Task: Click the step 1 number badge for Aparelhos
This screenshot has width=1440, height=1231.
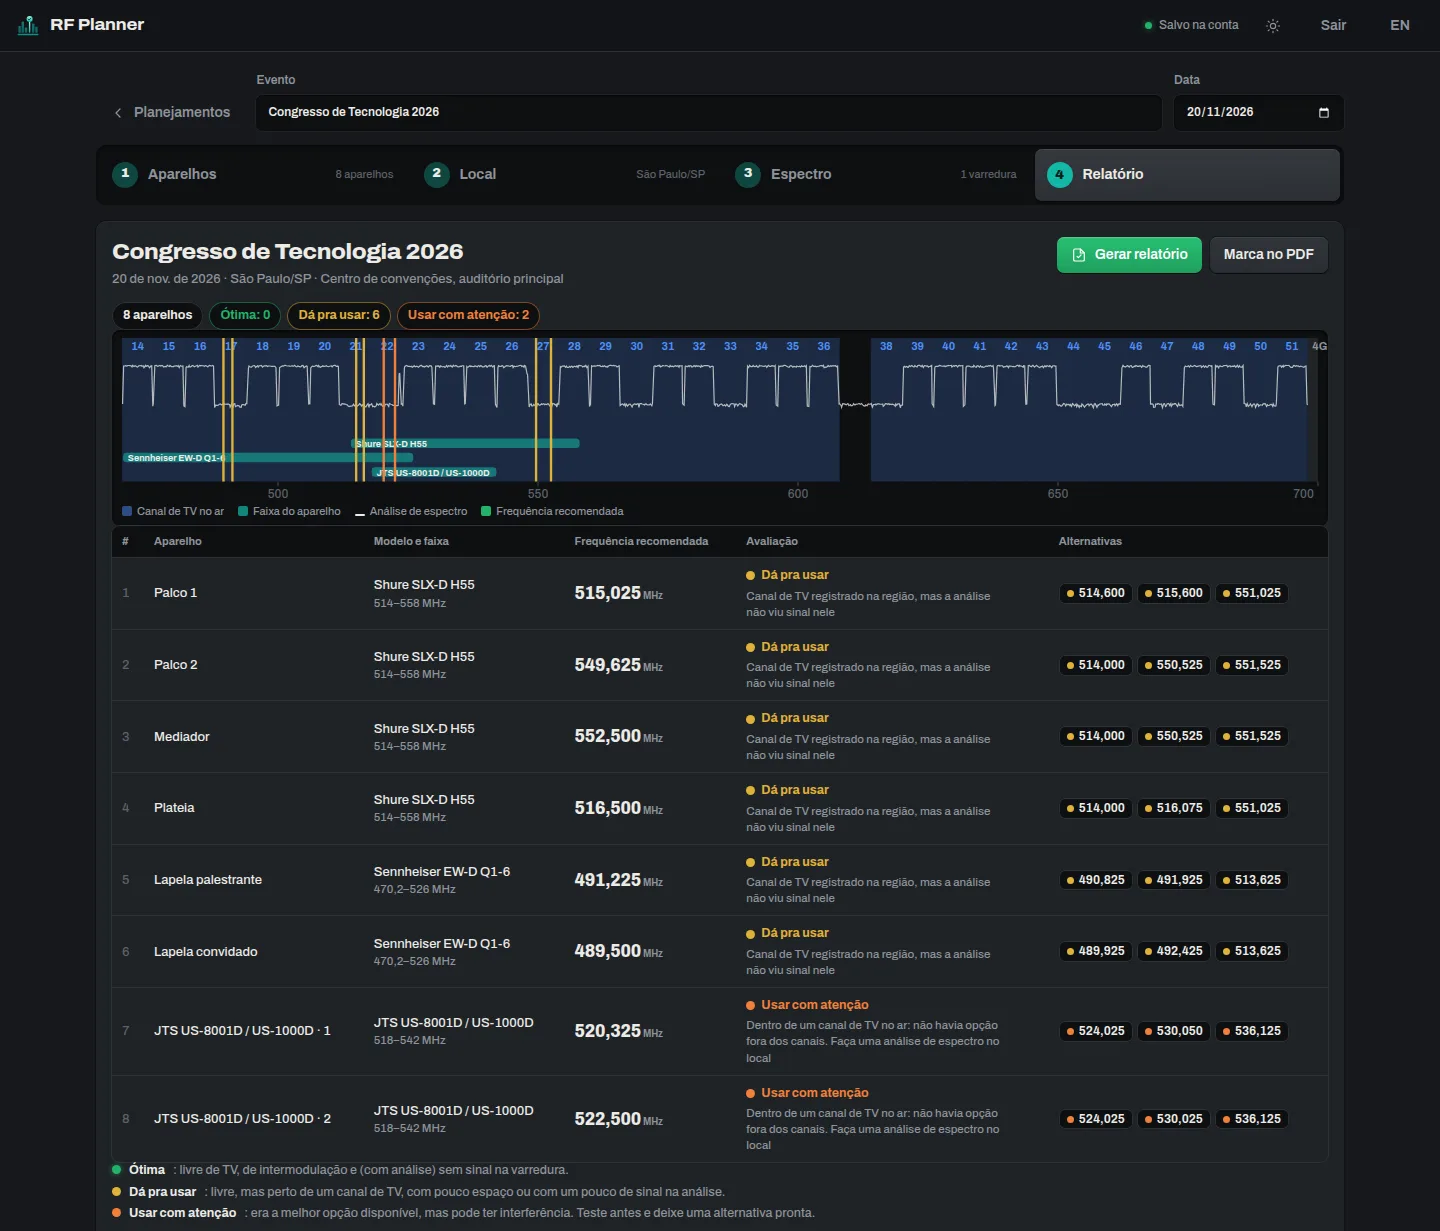Action: tap(125, 174)
